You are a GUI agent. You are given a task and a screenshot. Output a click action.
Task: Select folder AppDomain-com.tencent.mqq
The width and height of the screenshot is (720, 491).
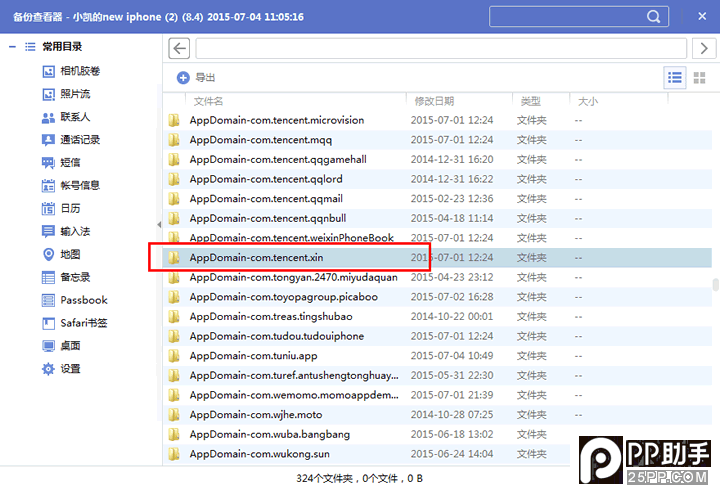coord(437,140)
